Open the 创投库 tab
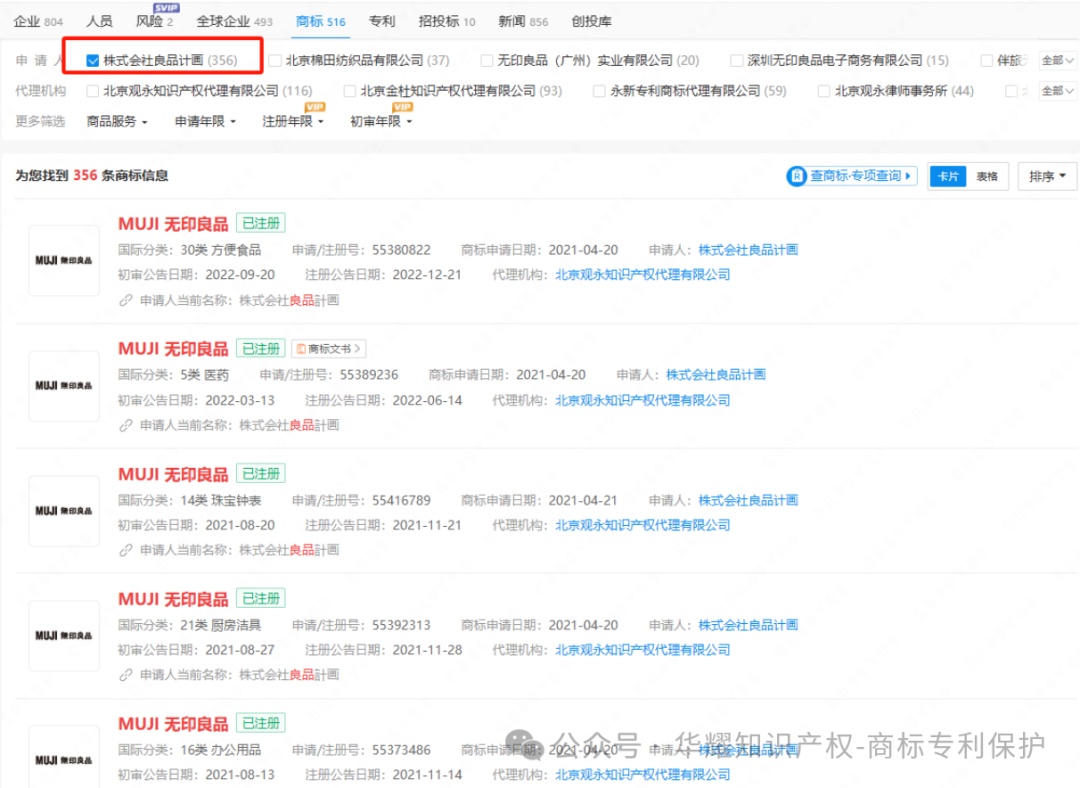1080x788 pixels. point(591,21)
